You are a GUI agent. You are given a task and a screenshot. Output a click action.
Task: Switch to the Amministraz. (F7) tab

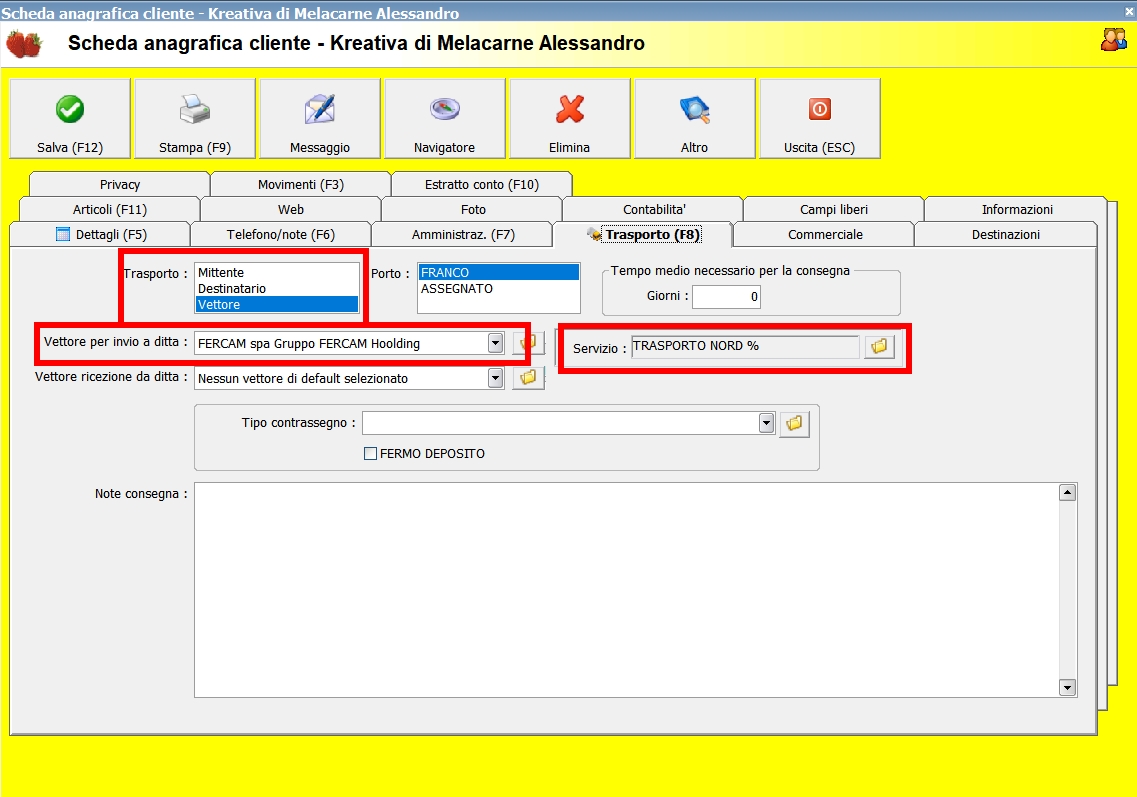(x=463, y=234)
